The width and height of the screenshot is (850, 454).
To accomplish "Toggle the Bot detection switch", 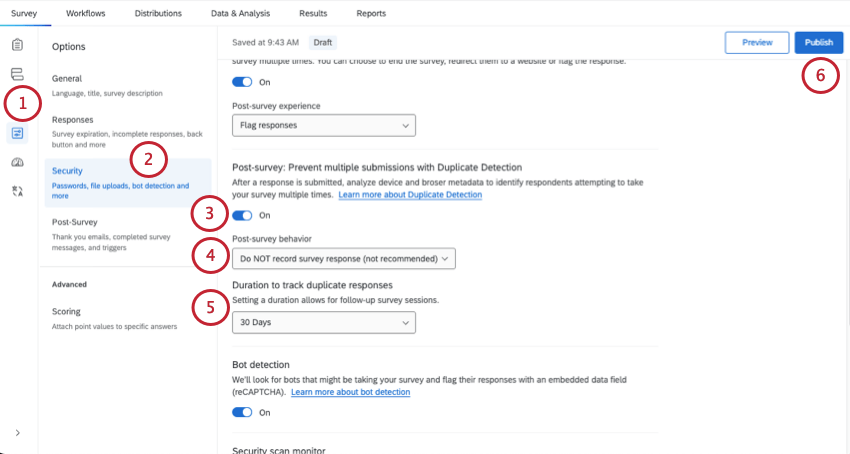I will [x=242, y=412].
